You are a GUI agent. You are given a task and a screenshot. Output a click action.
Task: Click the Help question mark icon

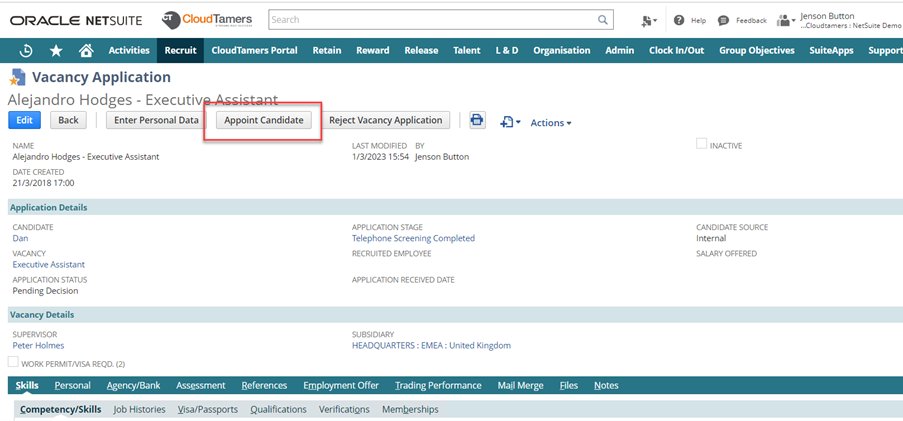679,20
